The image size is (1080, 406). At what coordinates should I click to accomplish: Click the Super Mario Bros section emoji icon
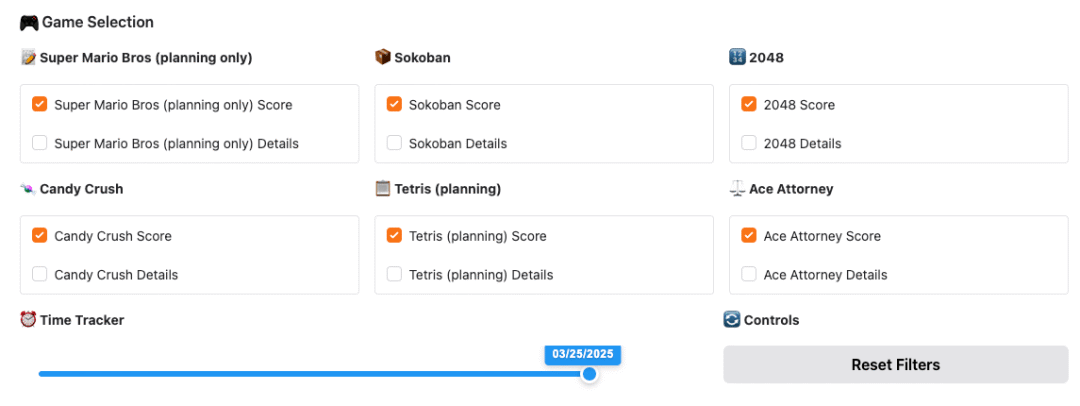(x=28, y=58)
